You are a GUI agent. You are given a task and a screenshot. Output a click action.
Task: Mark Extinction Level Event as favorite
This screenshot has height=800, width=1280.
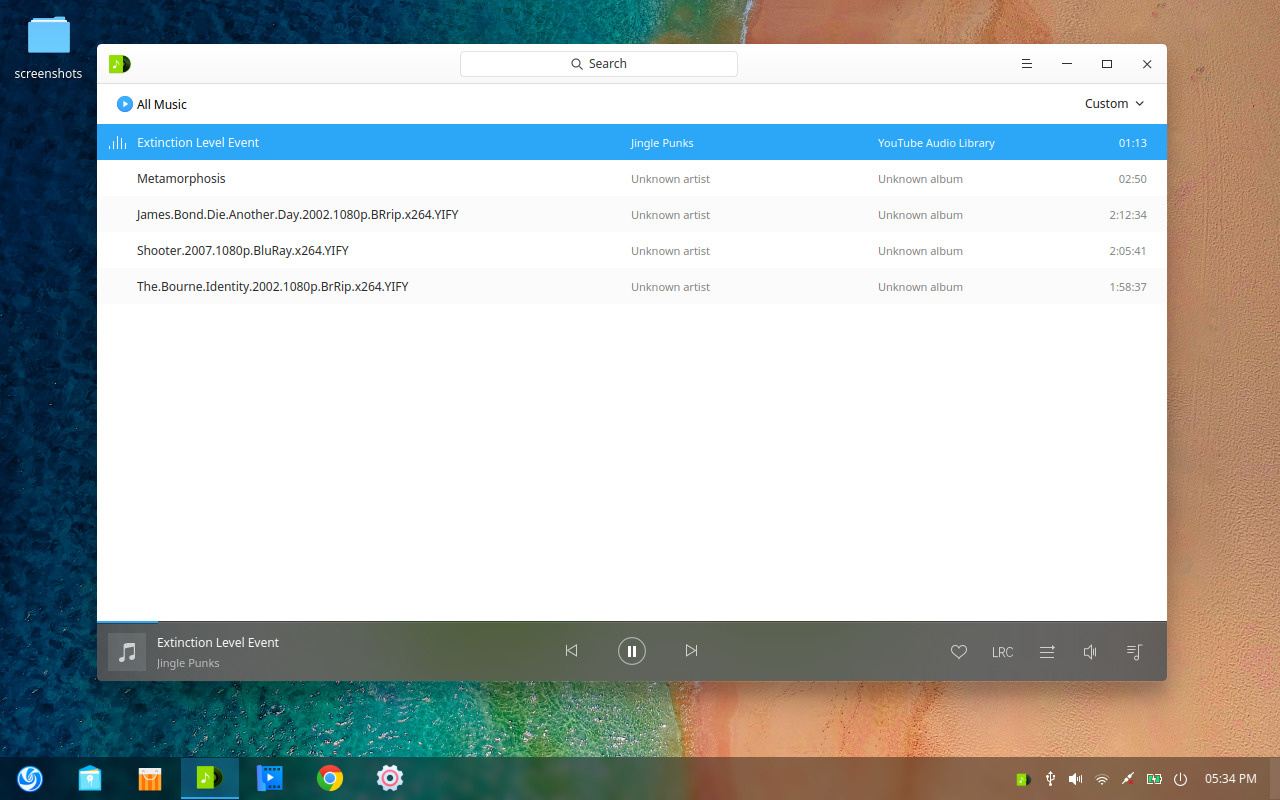(958, 651)
